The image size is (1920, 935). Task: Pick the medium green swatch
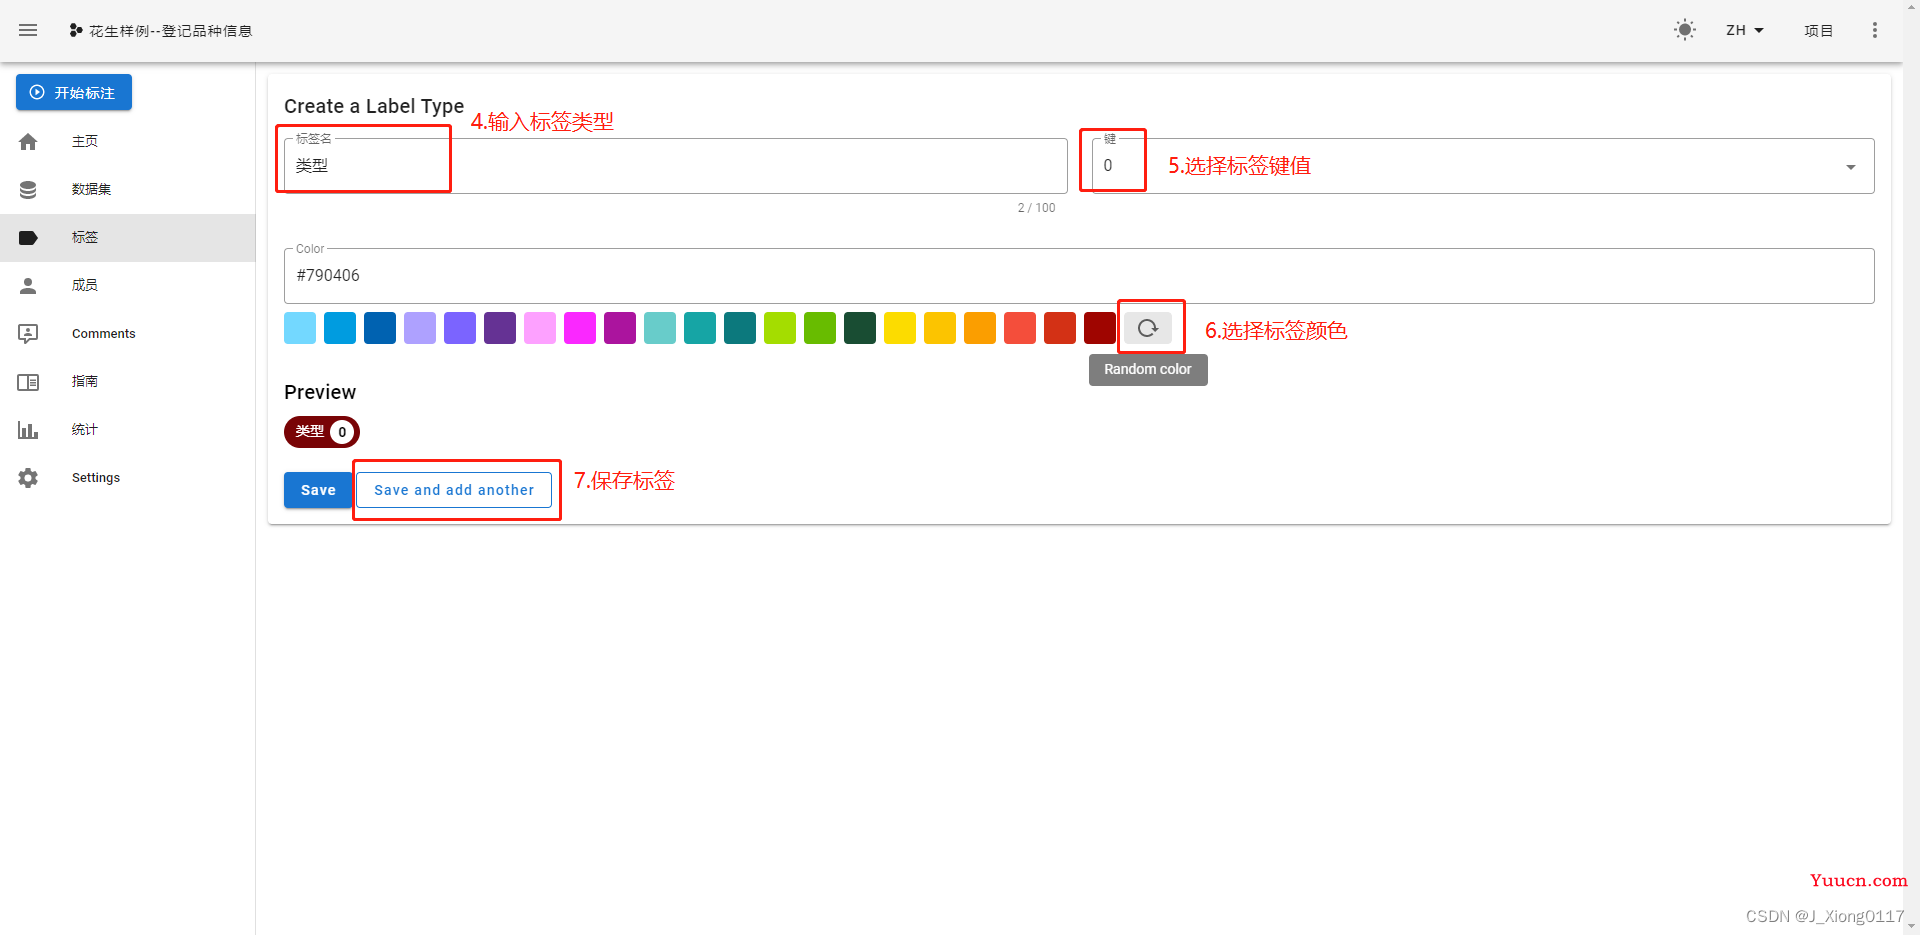click(x=820, y=328)
